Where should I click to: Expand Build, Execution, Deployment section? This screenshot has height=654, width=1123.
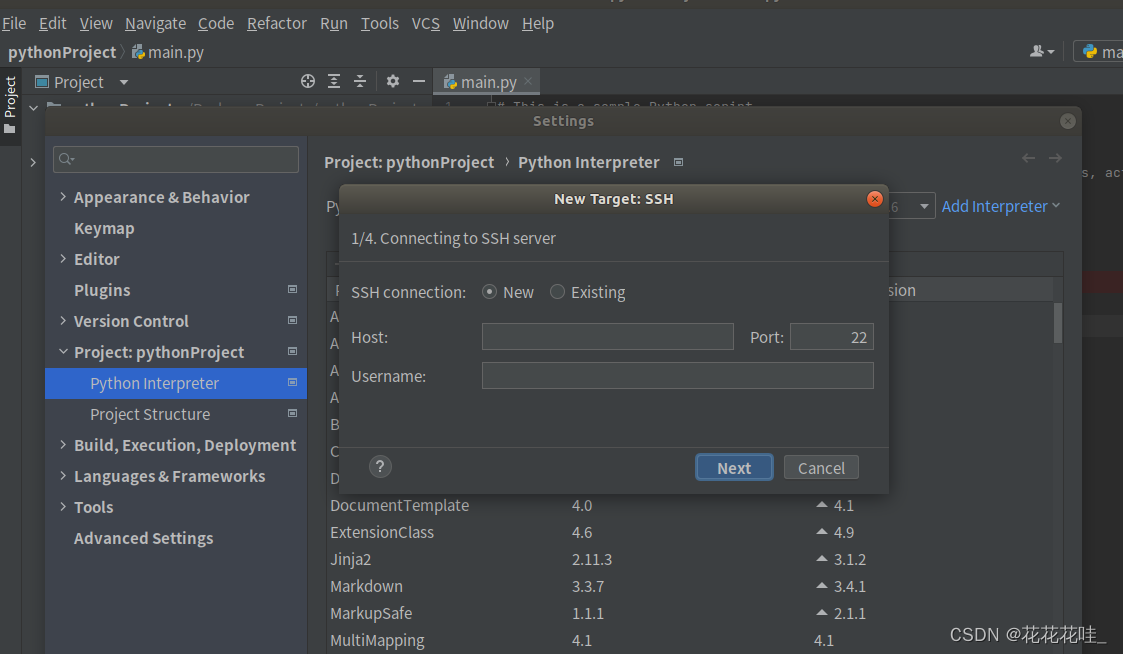coord(63,445)
